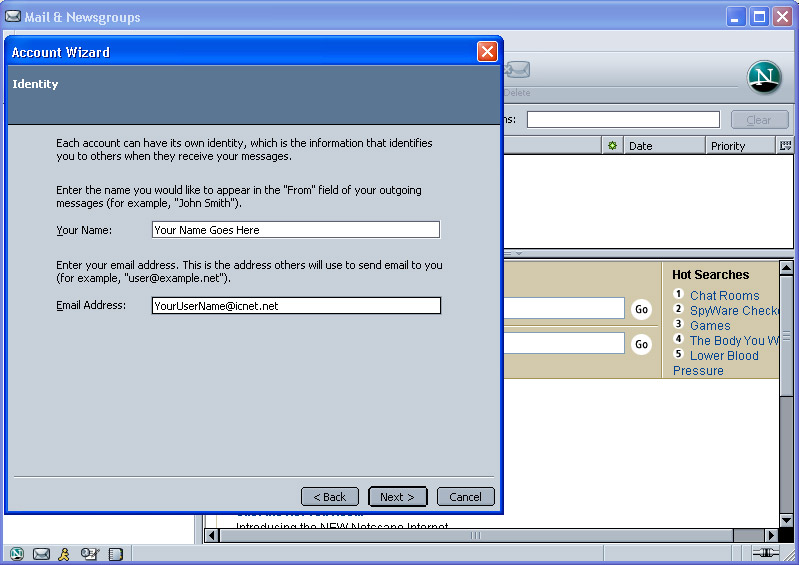Open the Games hot search link
The width and height of the screenshot is (799, 565).
coord(710,326)
